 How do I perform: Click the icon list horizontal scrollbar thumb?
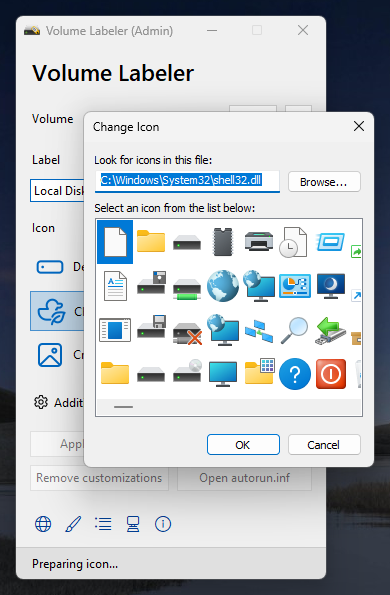coord(123,407)
